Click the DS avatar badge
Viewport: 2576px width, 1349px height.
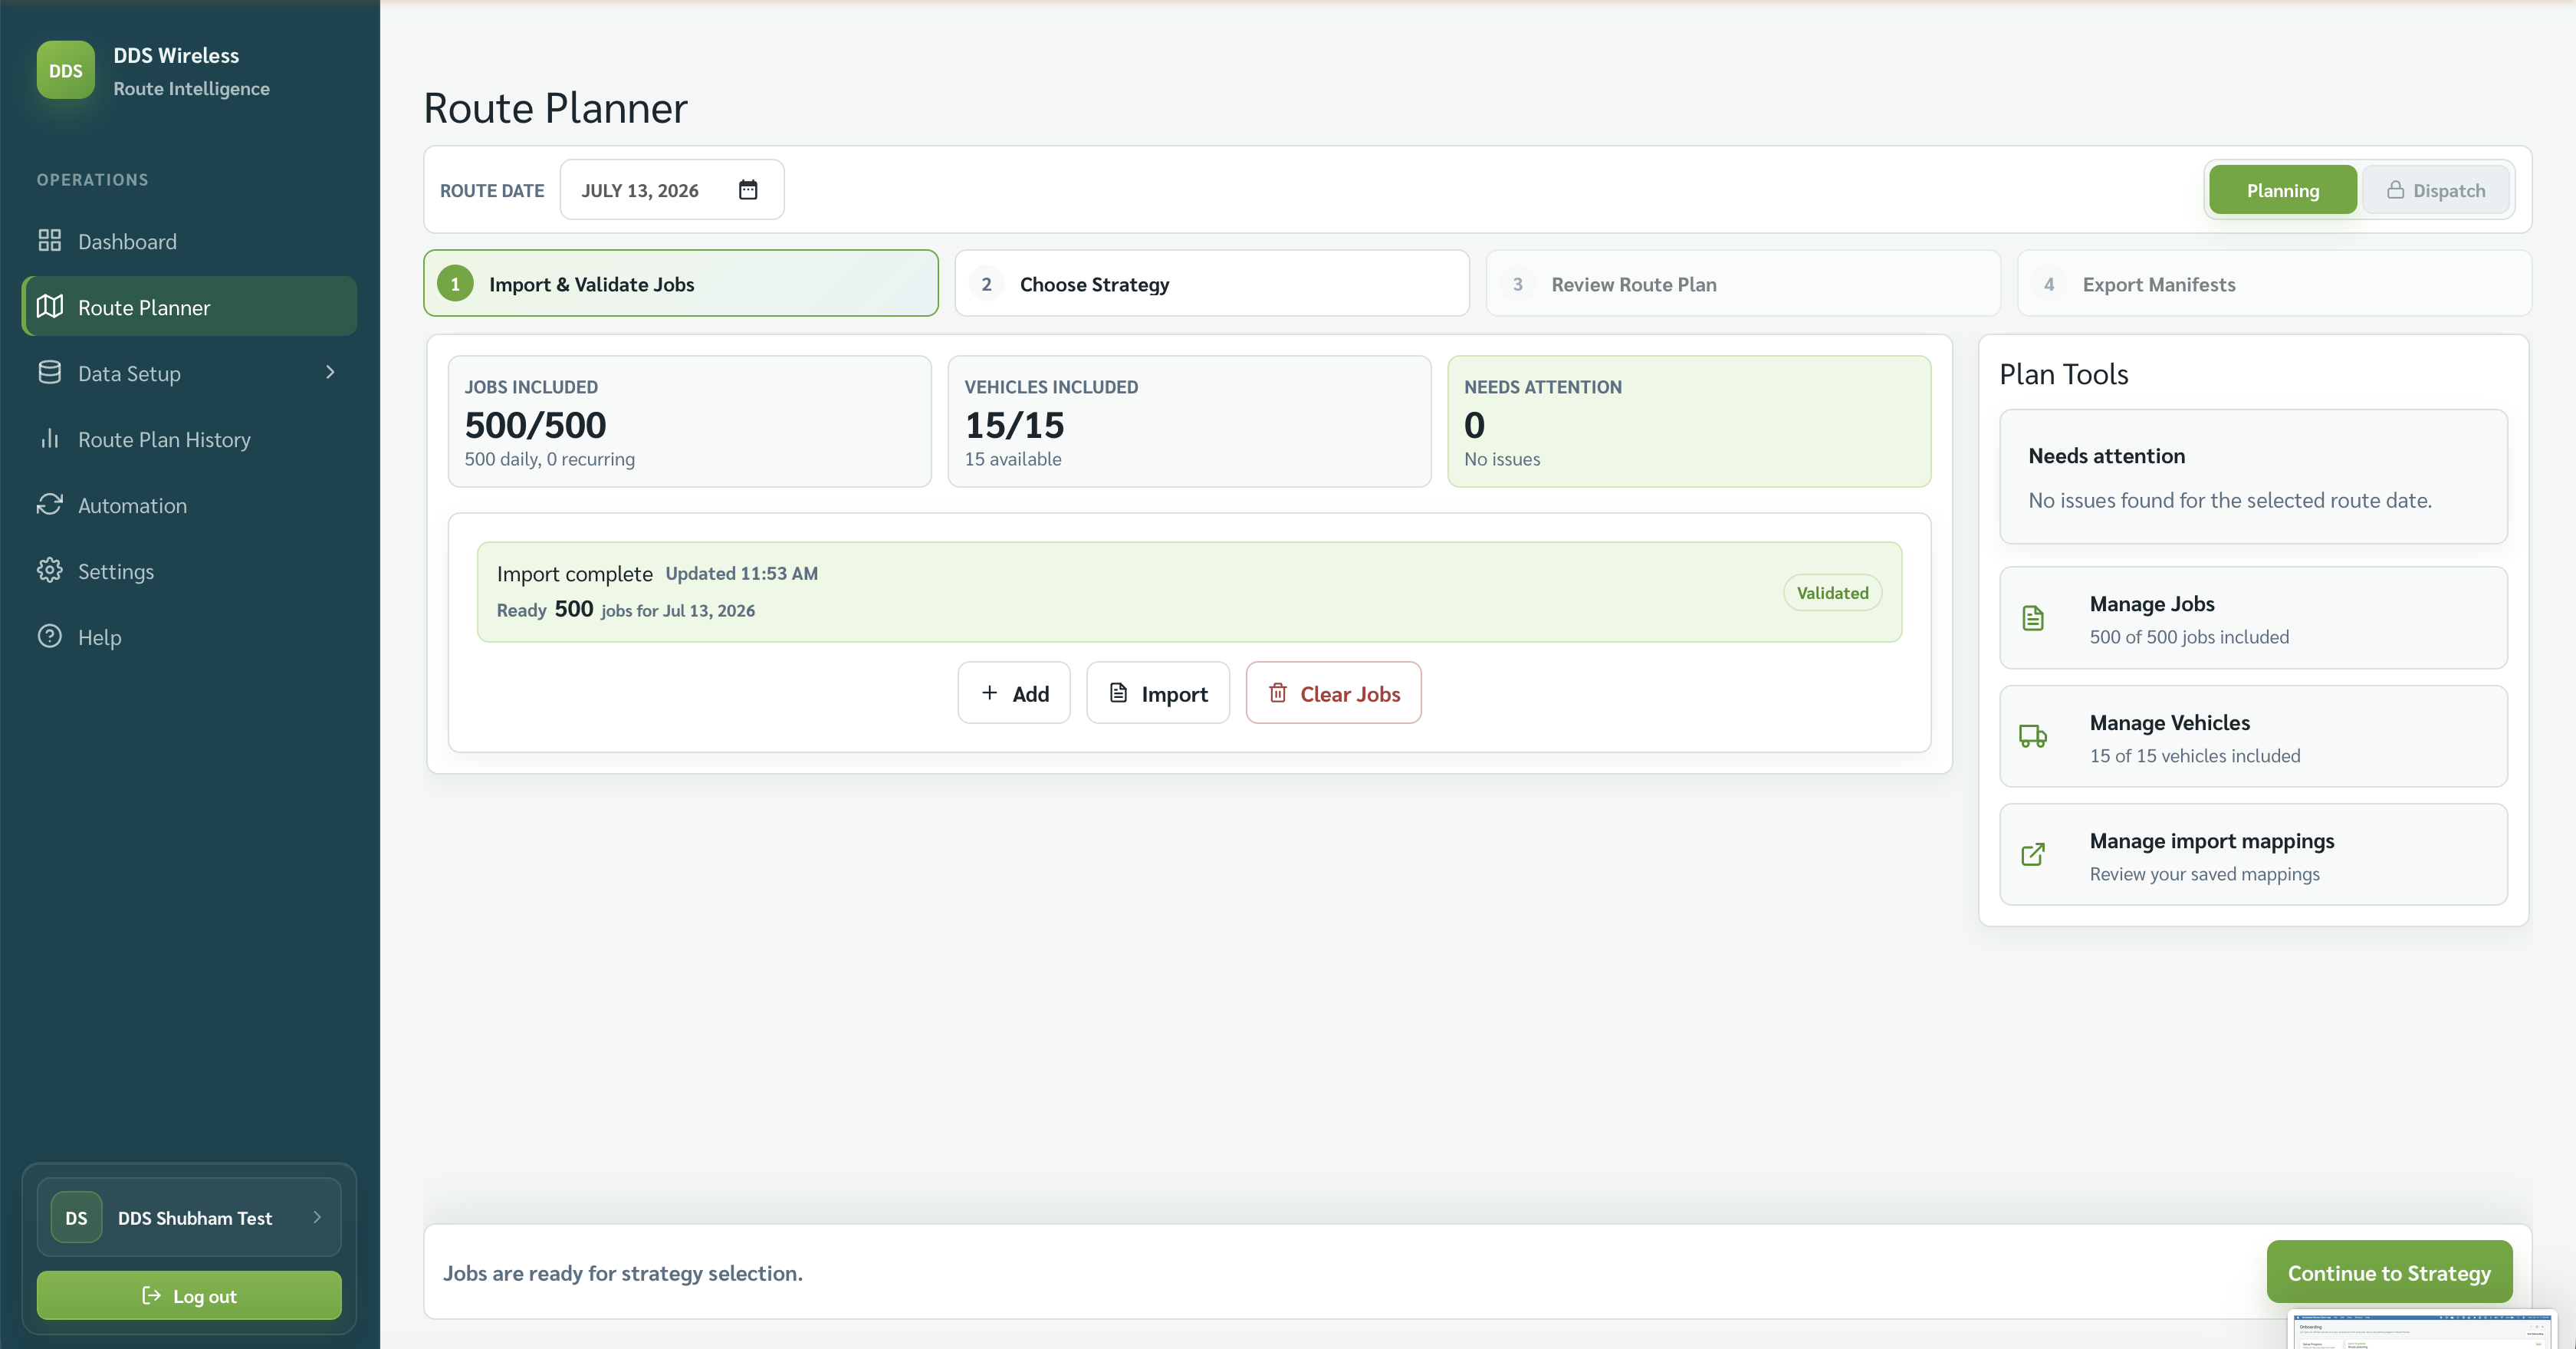(x=76, y=1218)
